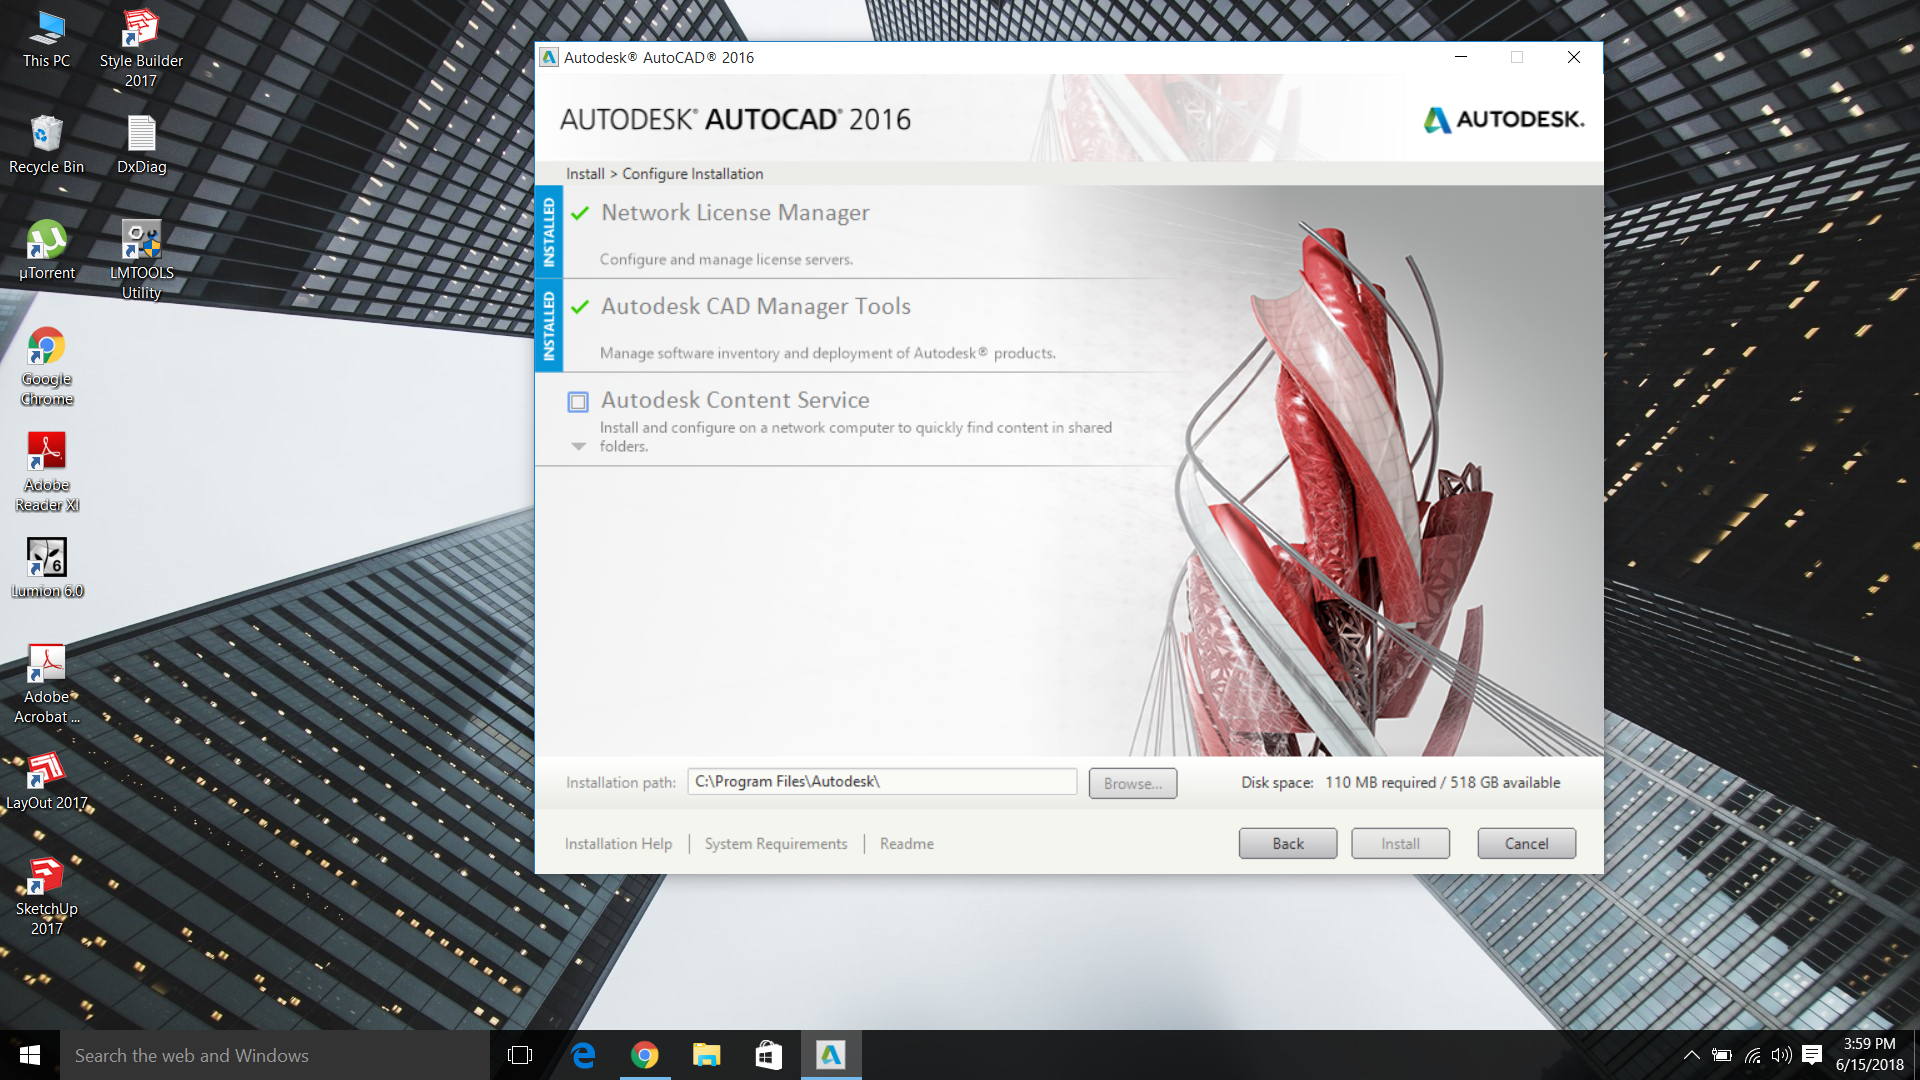The height and width of the screenshot is (1080, 1920).
Task: Open This PC desktop icon
Action: [x=46, y=40]
